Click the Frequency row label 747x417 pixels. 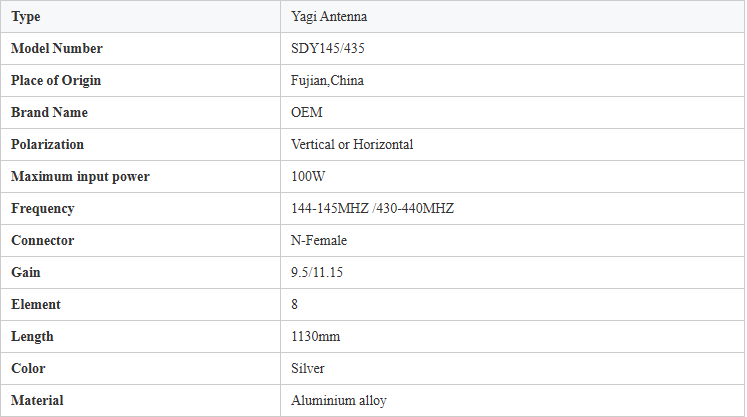pos(42,209)
